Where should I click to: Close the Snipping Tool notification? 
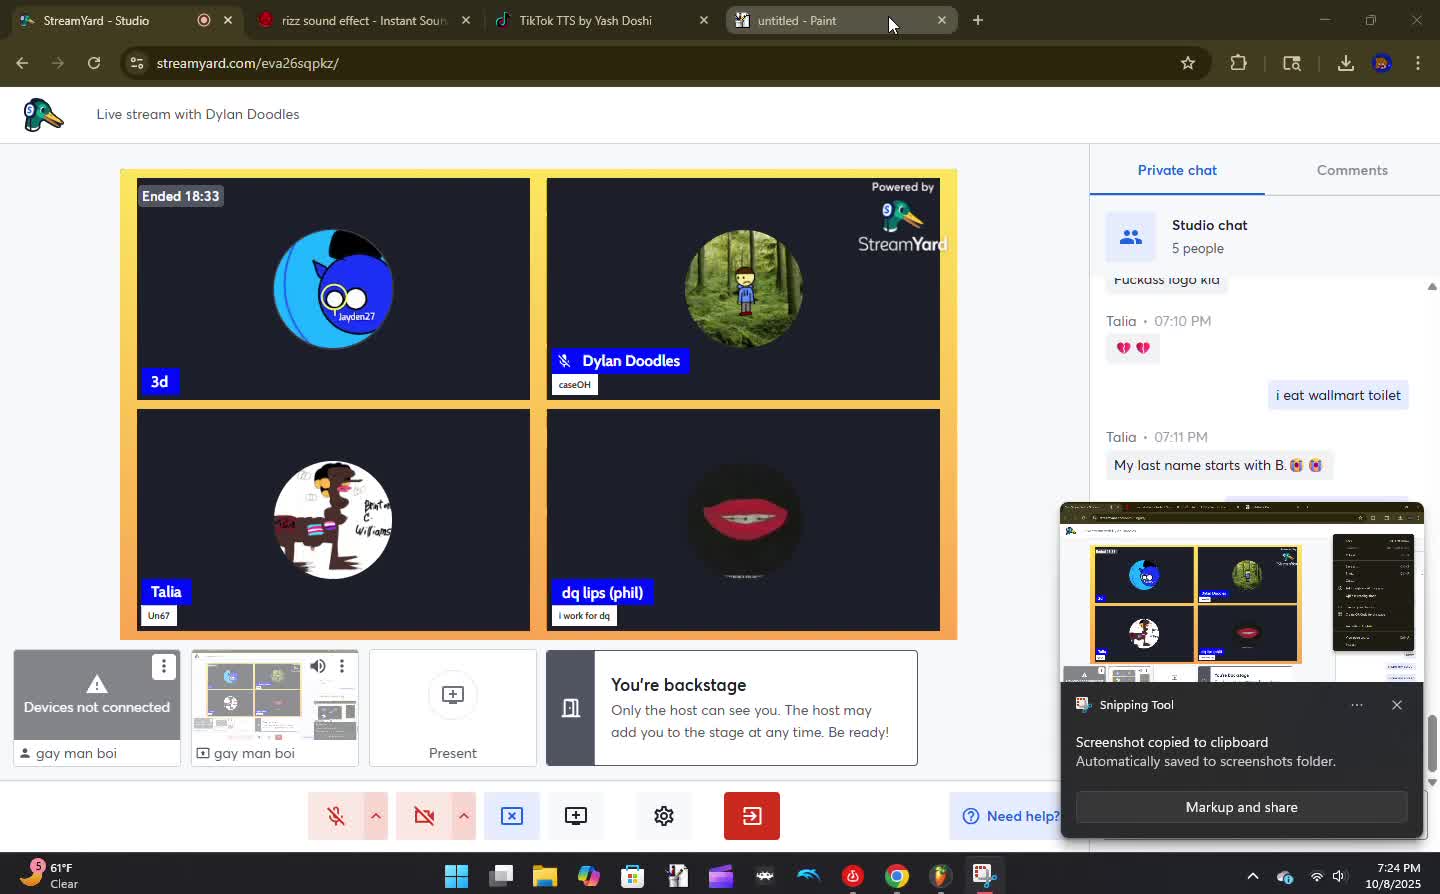click(1397, 705)
